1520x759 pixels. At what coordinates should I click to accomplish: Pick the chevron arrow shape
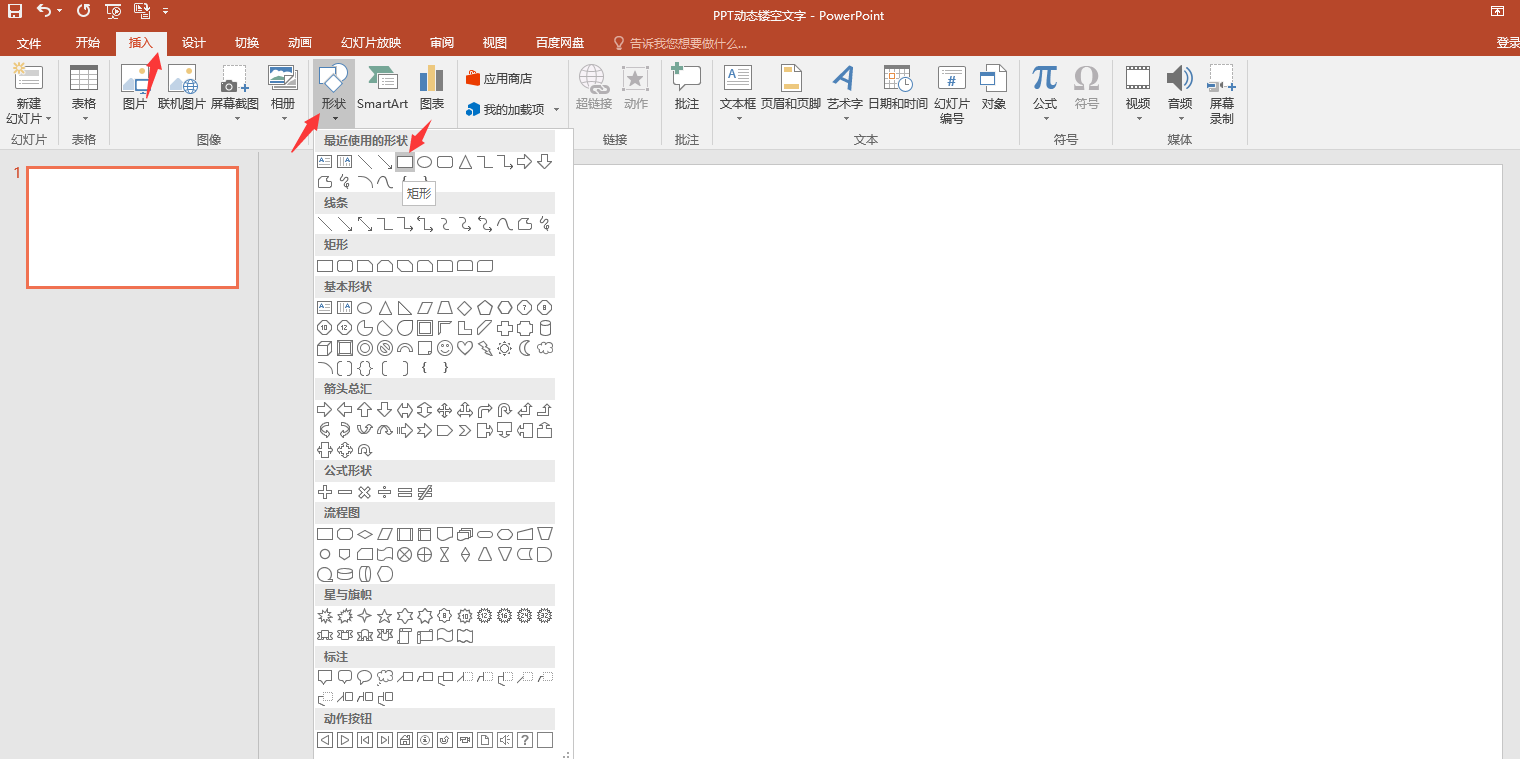tap(465, 431)
